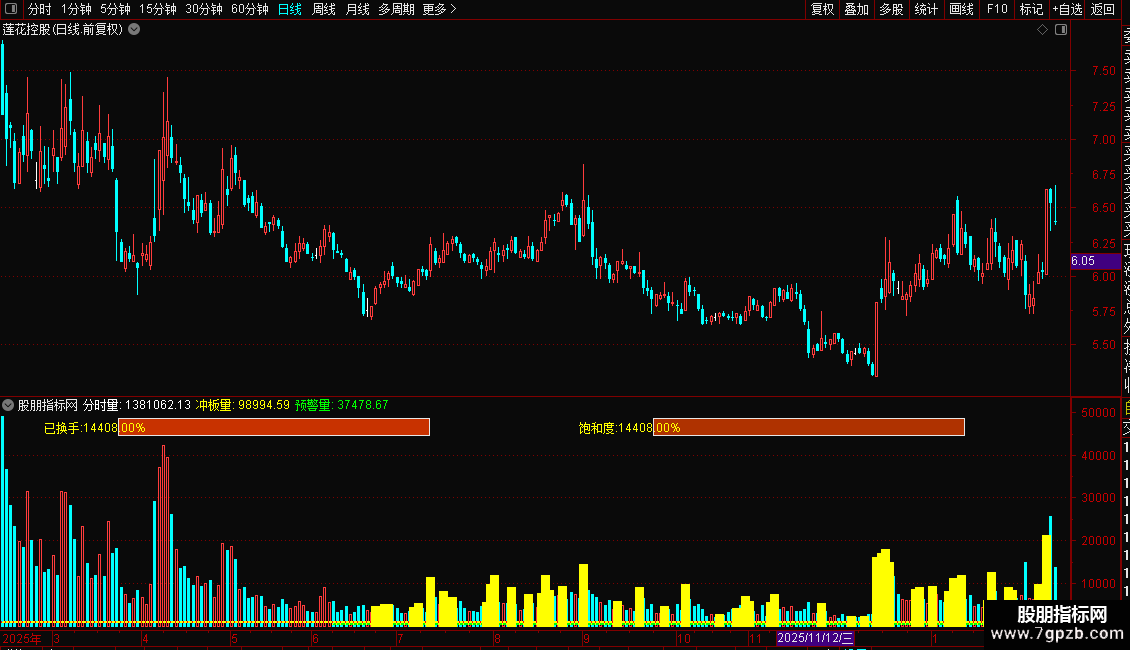The width and height of the screenshot is (1130, 650).
Task: Expand dropdown beside 莲花控股 title
Action: (x=134, y=30)
